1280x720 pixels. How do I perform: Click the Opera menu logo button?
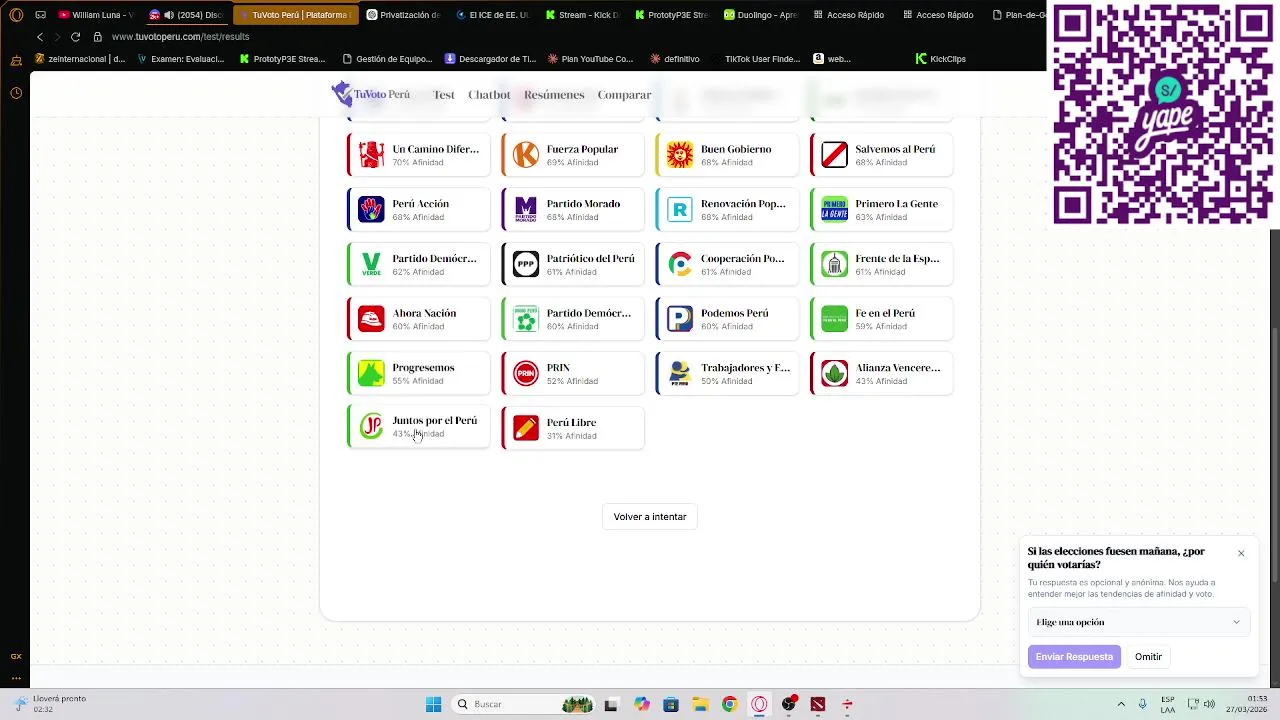coord(16,15)
